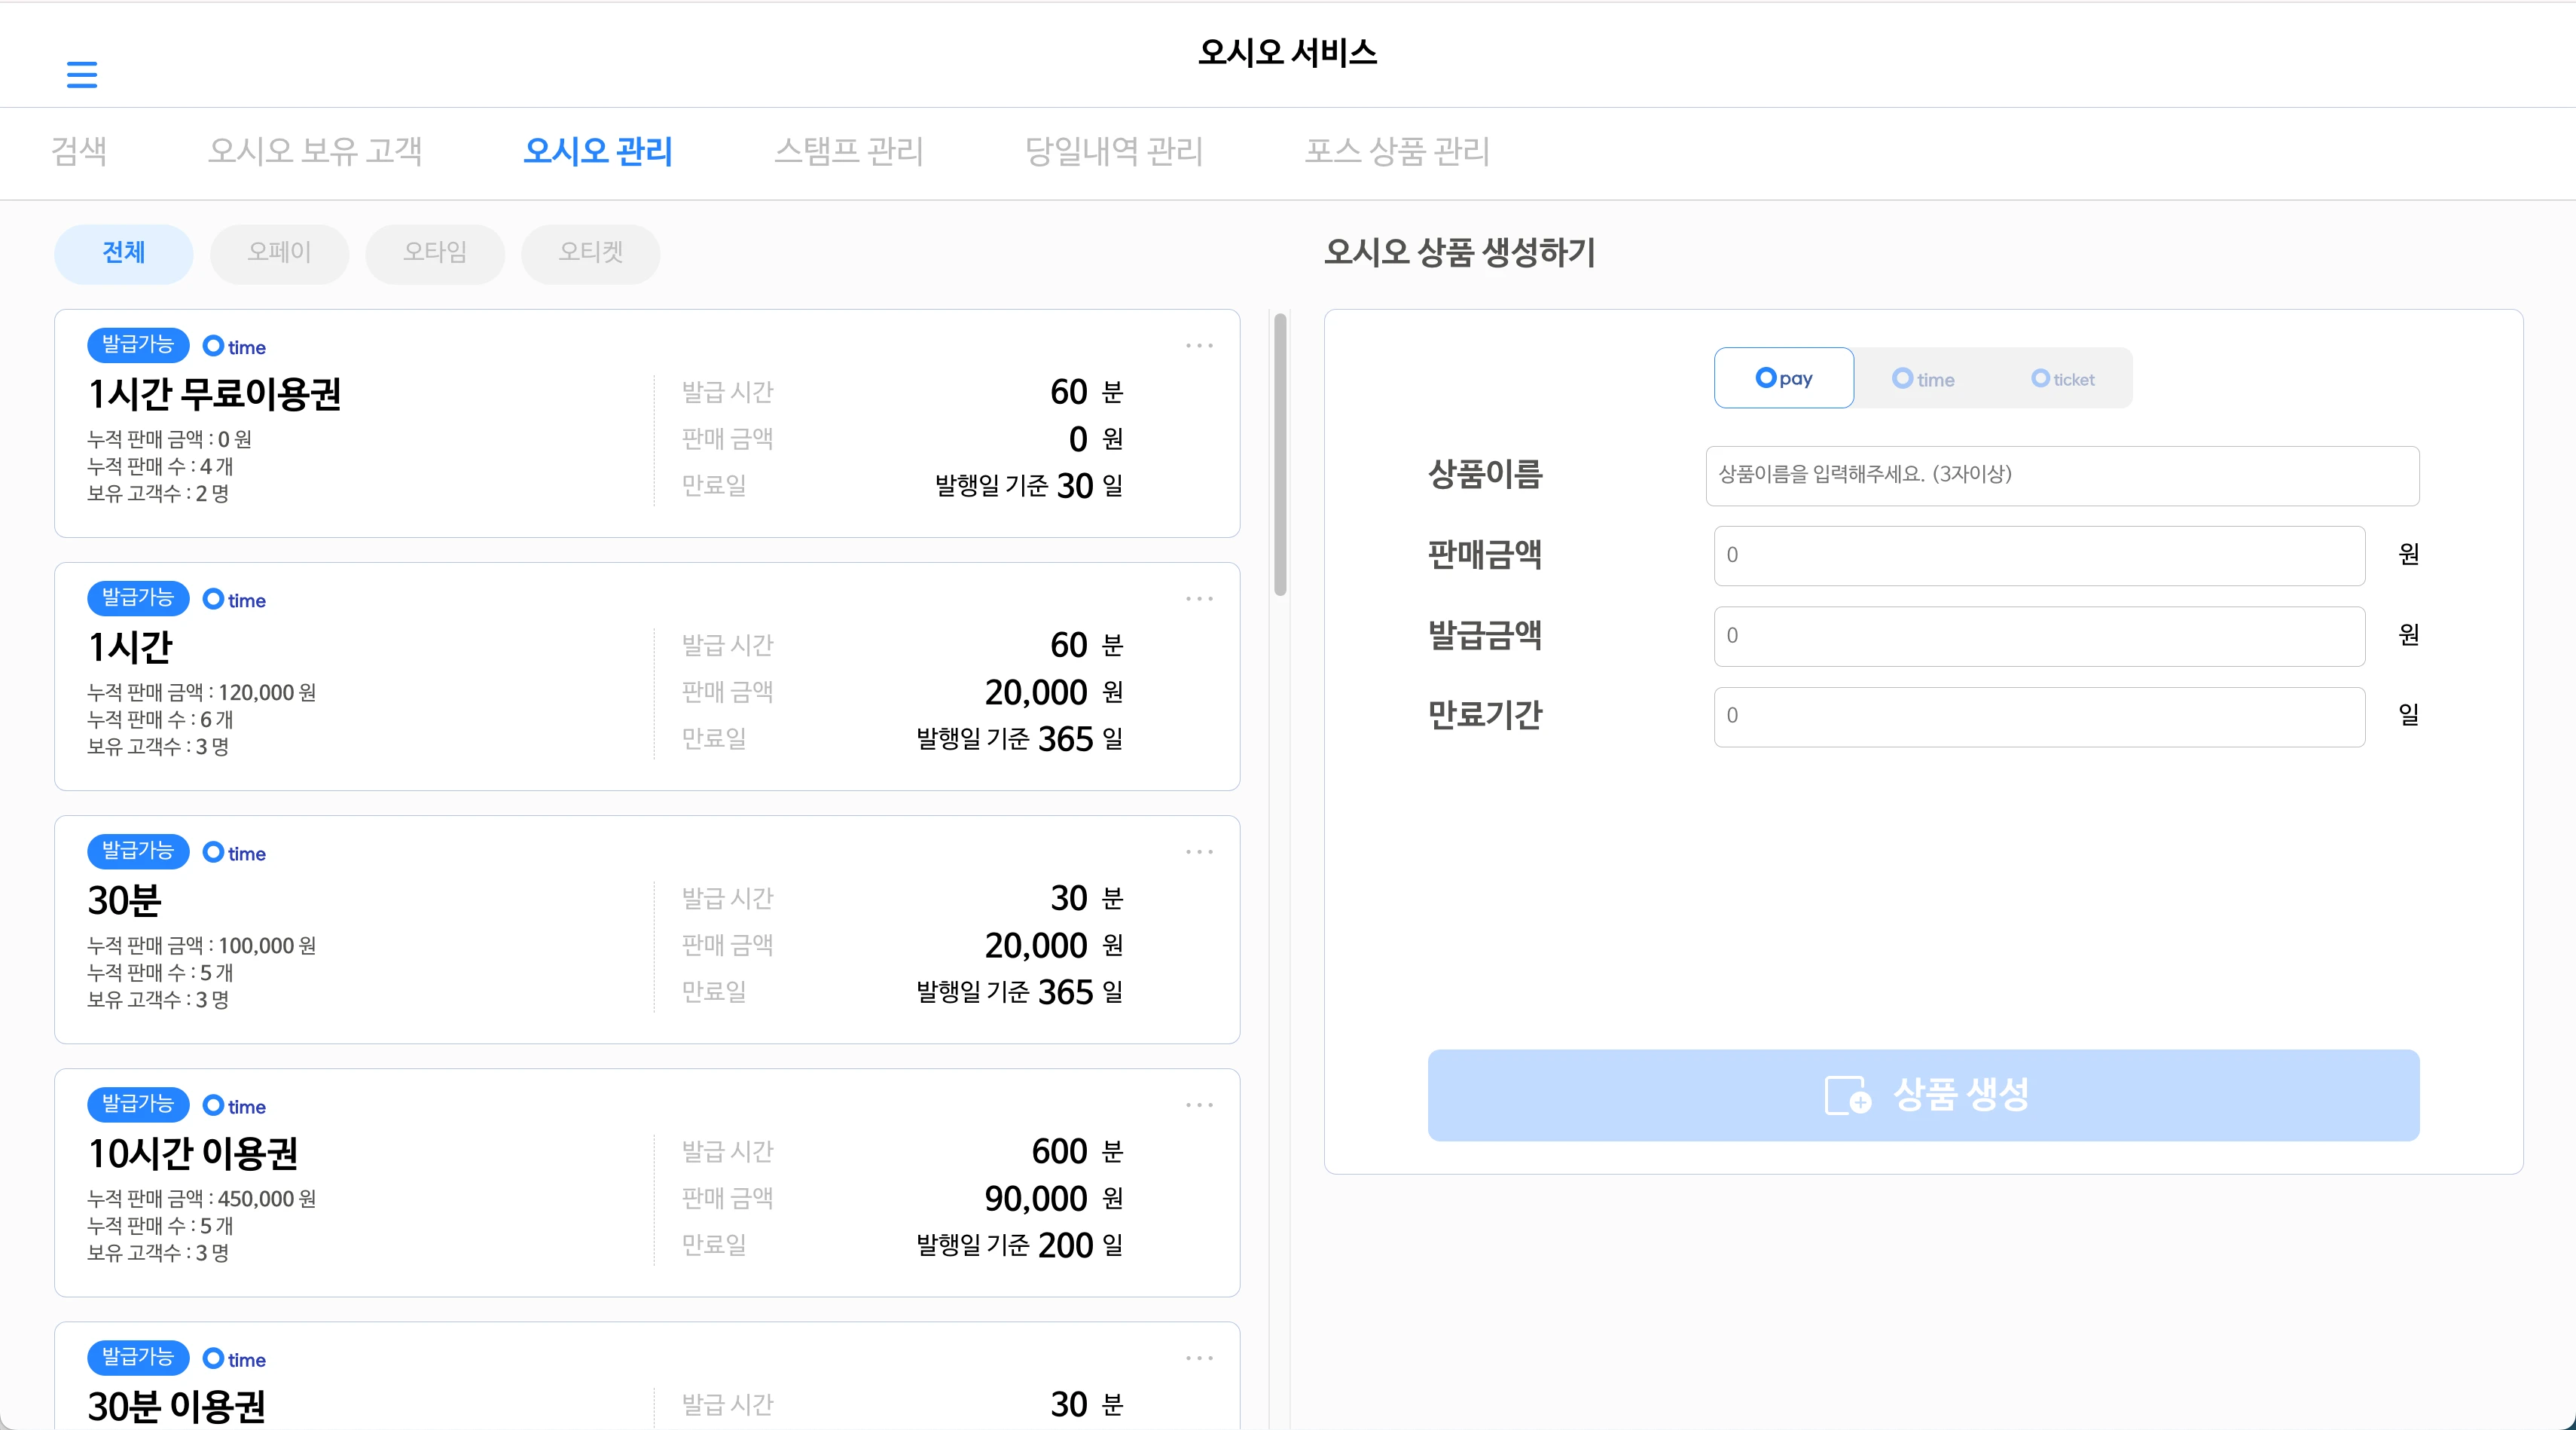2576x1430 pixels.
Task: Open more options for 1시간 무료이용권 card
Action: click(x=1199, y=346)
